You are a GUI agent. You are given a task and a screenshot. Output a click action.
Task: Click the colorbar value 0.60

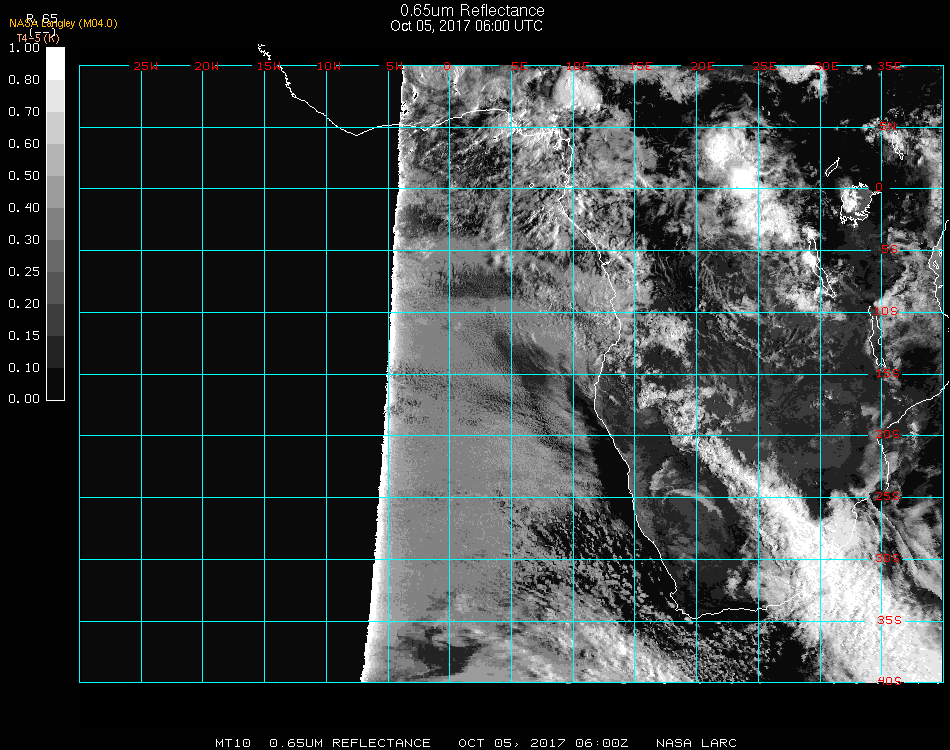[24, 144]
